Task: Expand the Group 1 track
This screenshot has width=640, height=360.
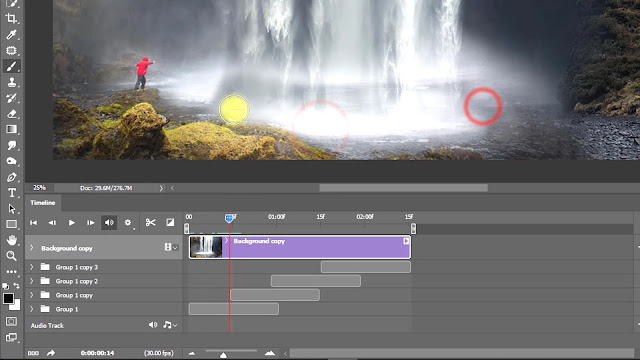Action: [x=31, y=309]
